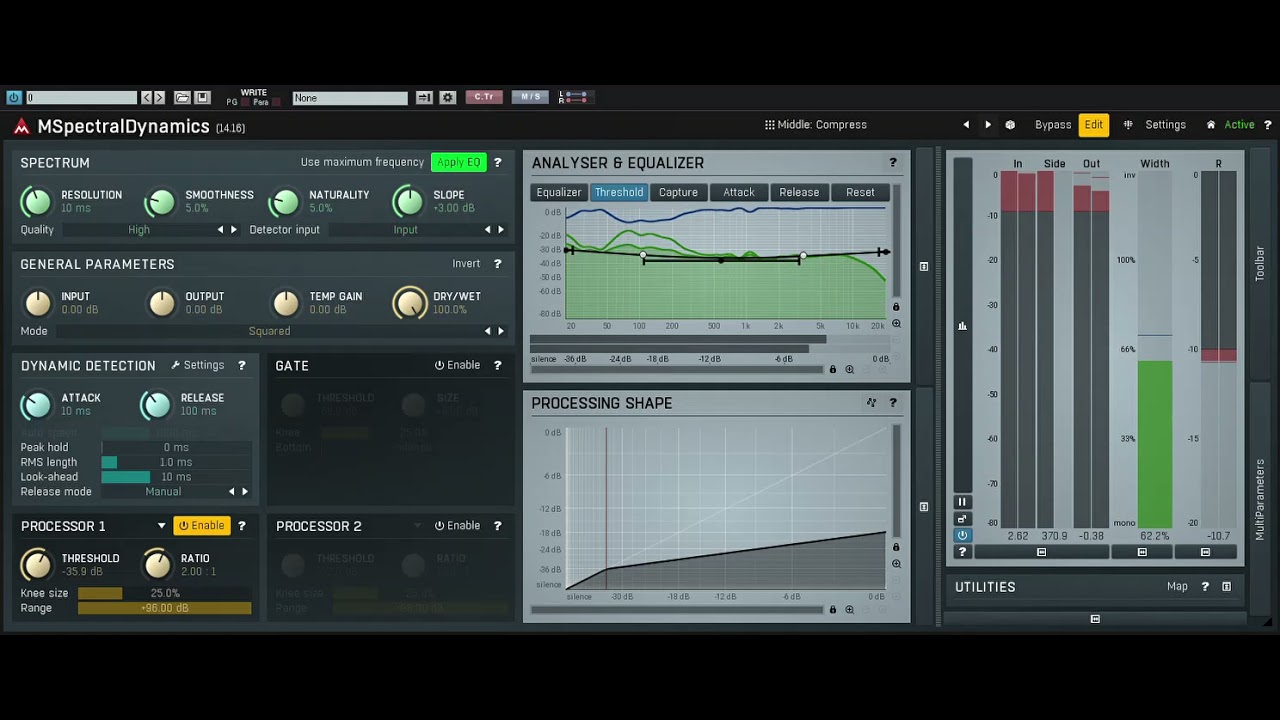Click the Bypass button
1280x720 pixels.
1052,125
